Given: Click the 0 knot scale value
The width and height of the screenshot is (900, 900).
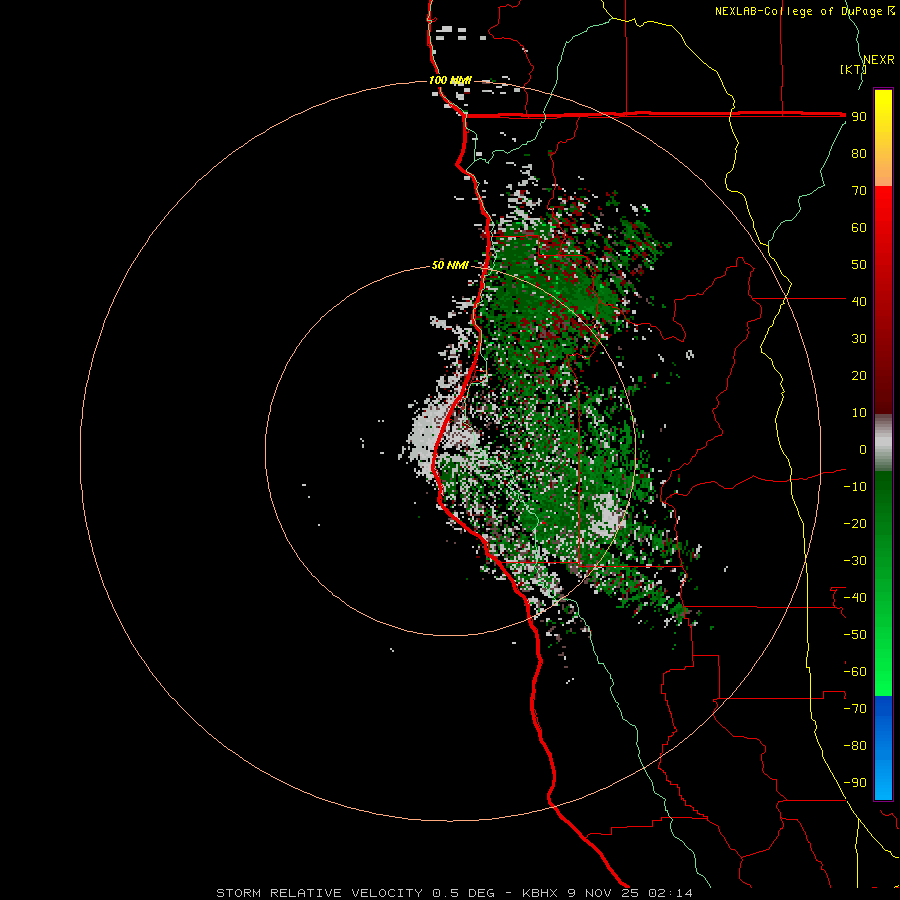Looking at the screenshot, I should (x=863, y=449).
